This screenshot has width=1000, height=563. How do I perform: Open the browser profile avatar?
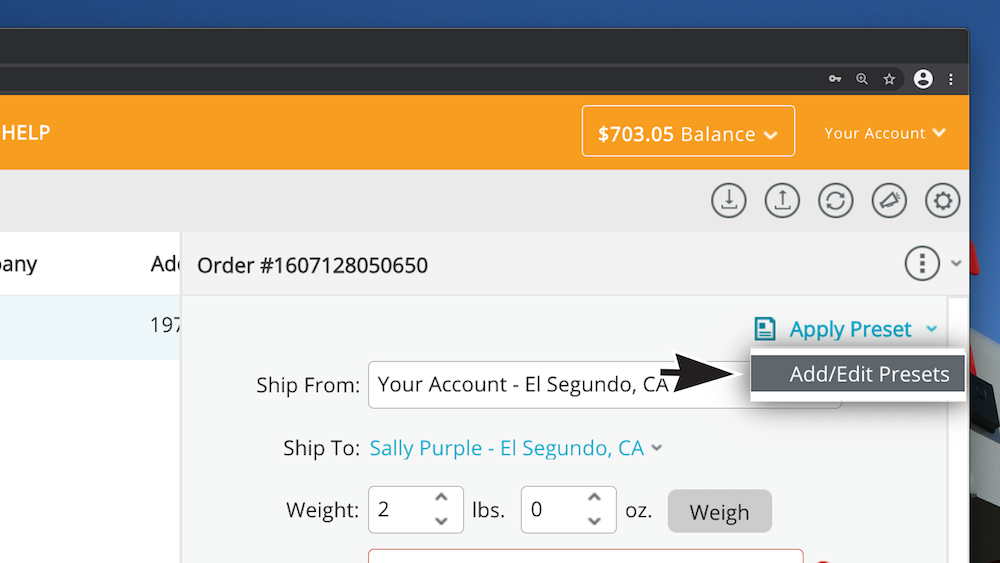[923, 79]
